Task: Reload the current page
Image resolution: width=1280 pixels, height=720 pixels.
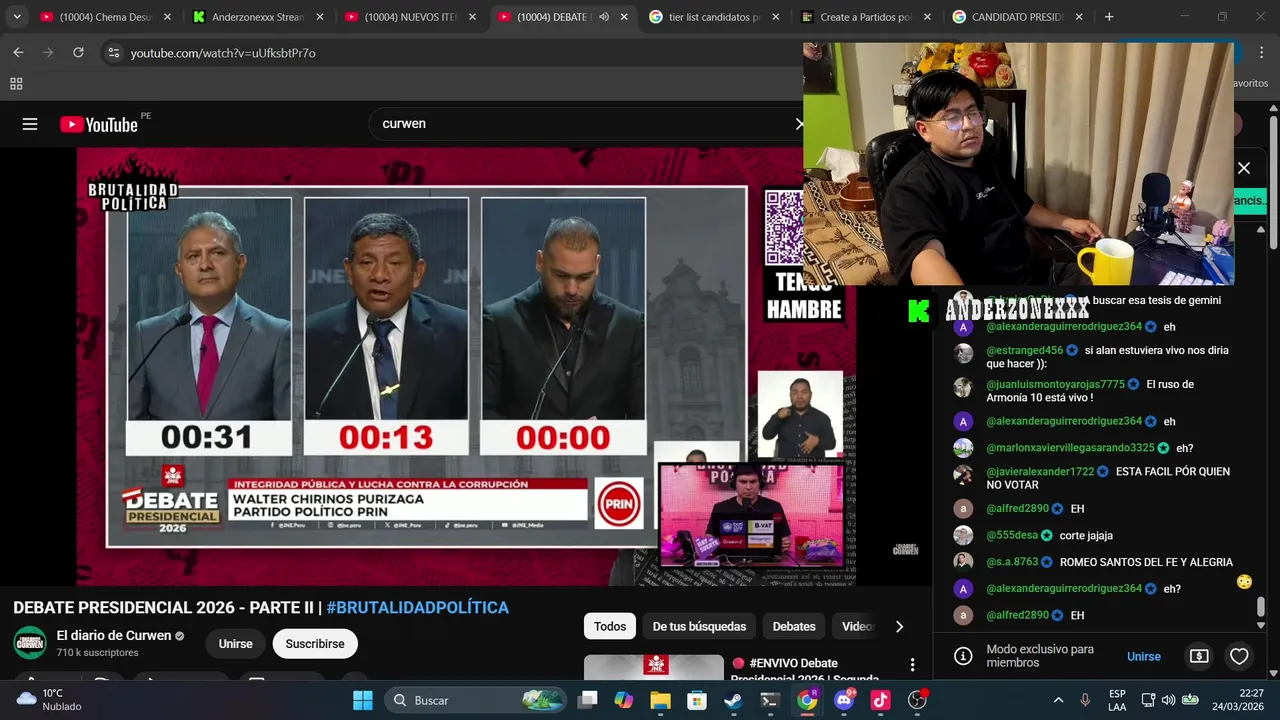Action: point(78,53)
